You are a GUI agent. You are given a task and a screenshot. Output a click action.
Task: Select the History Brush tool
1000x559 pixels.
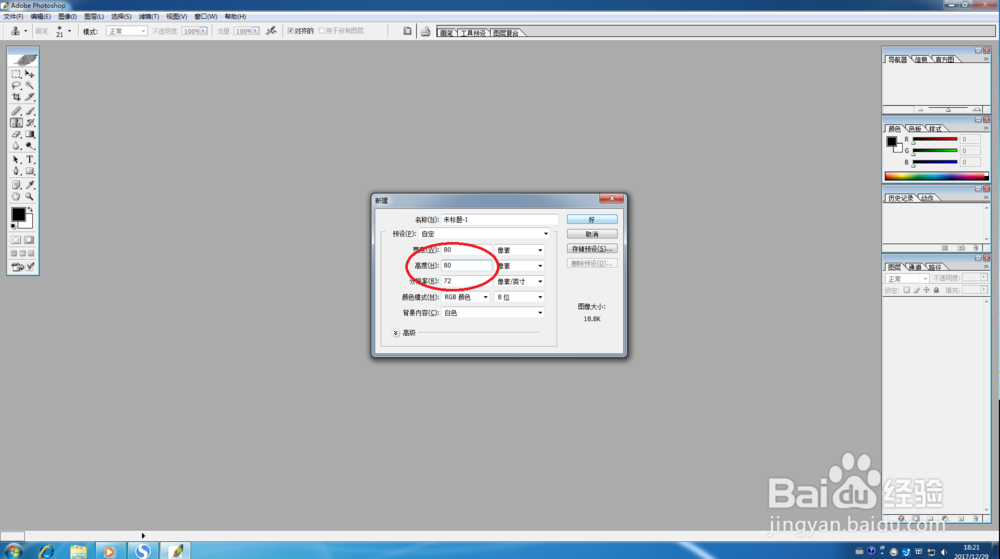(29, 122)
